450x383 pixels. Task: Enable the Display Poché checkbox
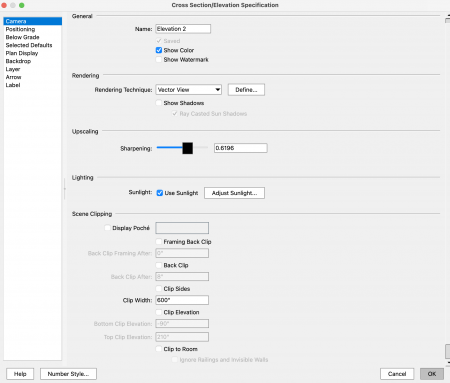click(107, 228)
